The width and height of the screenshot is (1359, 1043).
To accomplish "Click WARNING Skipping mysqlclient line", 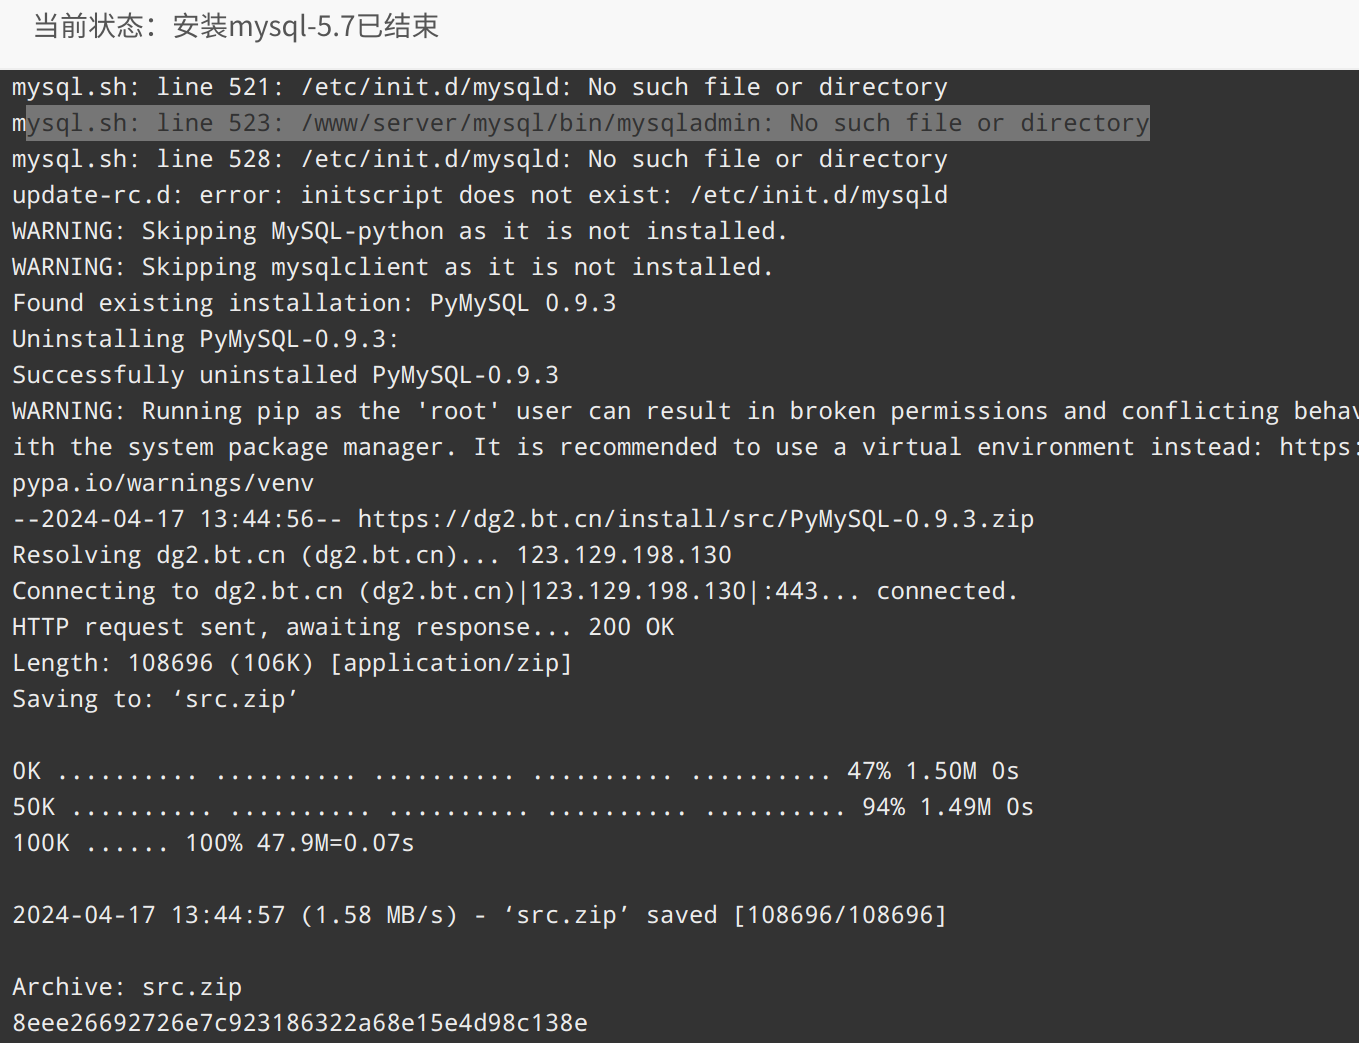I will (x=393, y=267).
